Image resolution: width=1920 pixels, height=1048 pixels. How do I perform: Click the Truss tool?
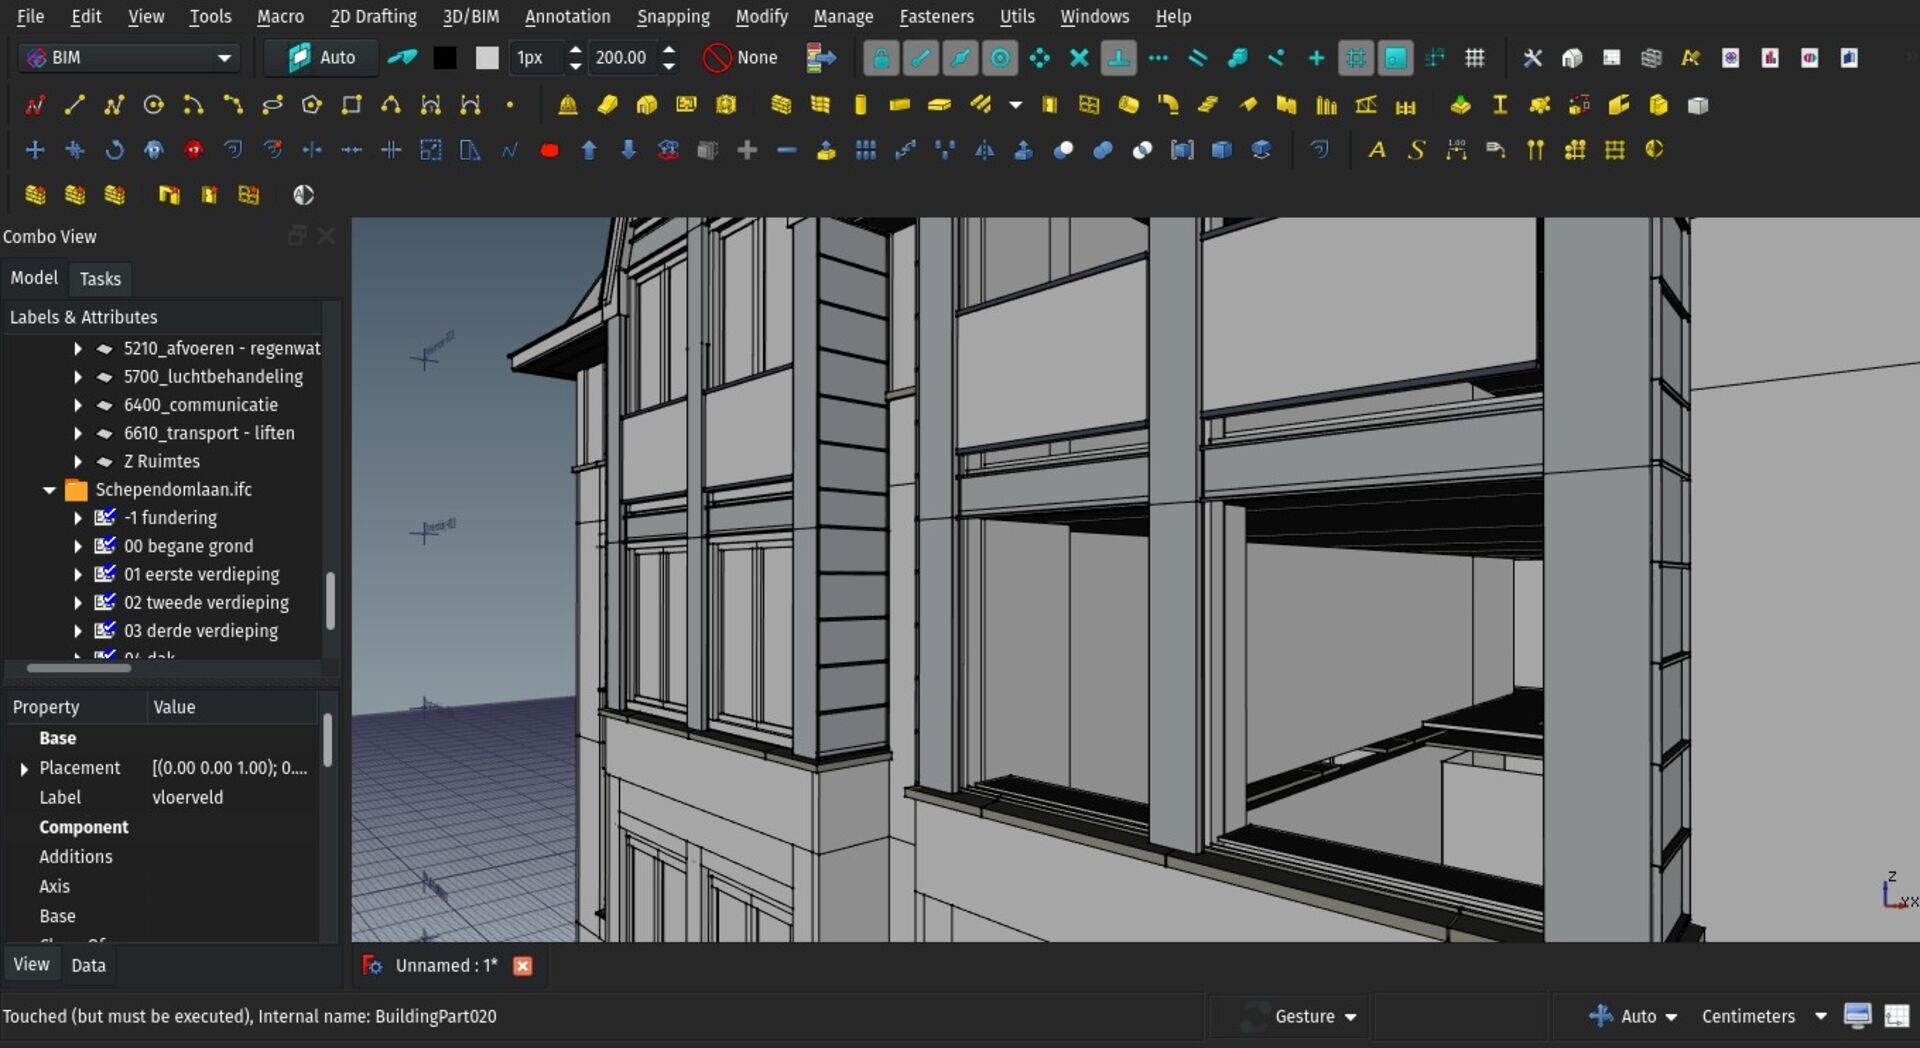point(1366,105)
